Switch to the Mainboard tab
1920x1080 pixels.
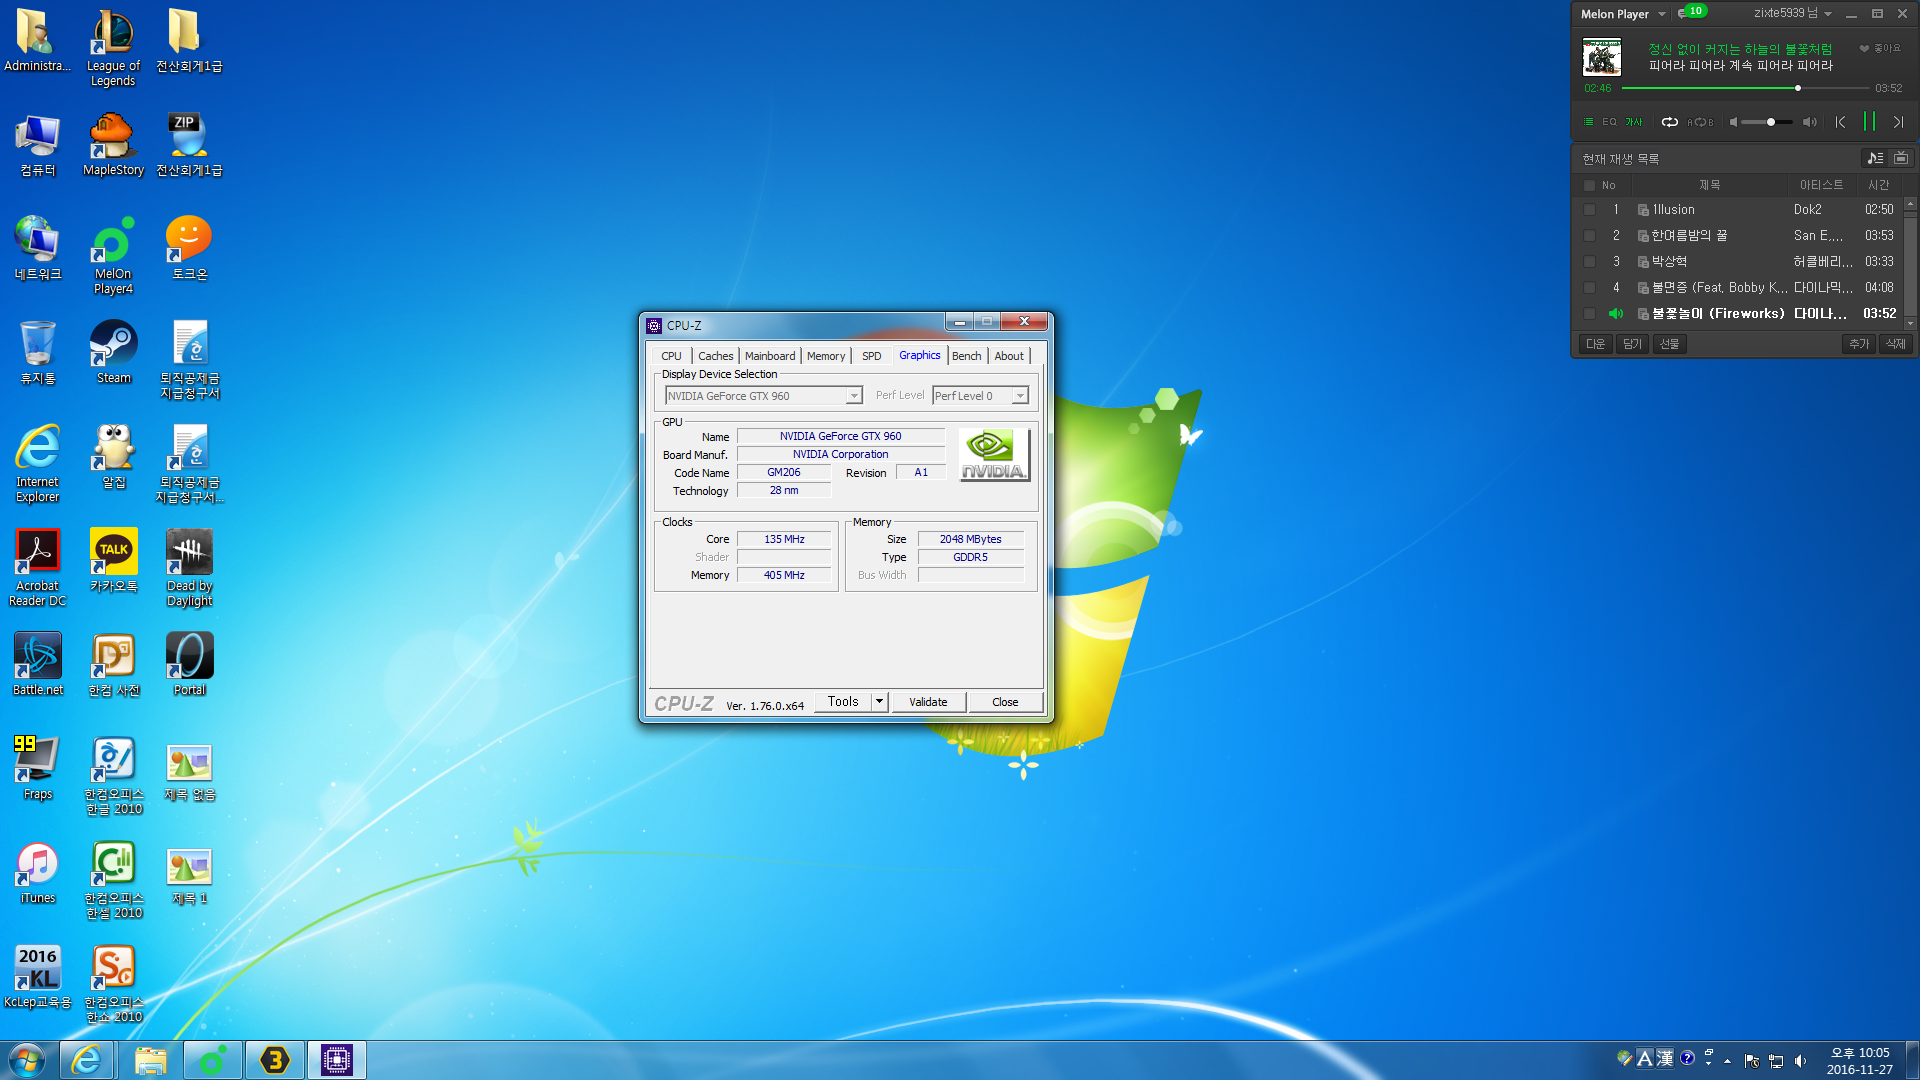pyautogui.click(x=769, y=356)
